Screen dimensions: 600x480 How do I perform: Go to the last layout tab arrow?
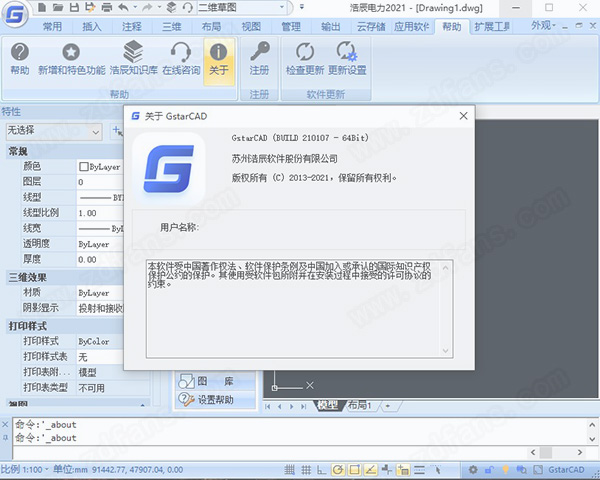coord(303,407)
